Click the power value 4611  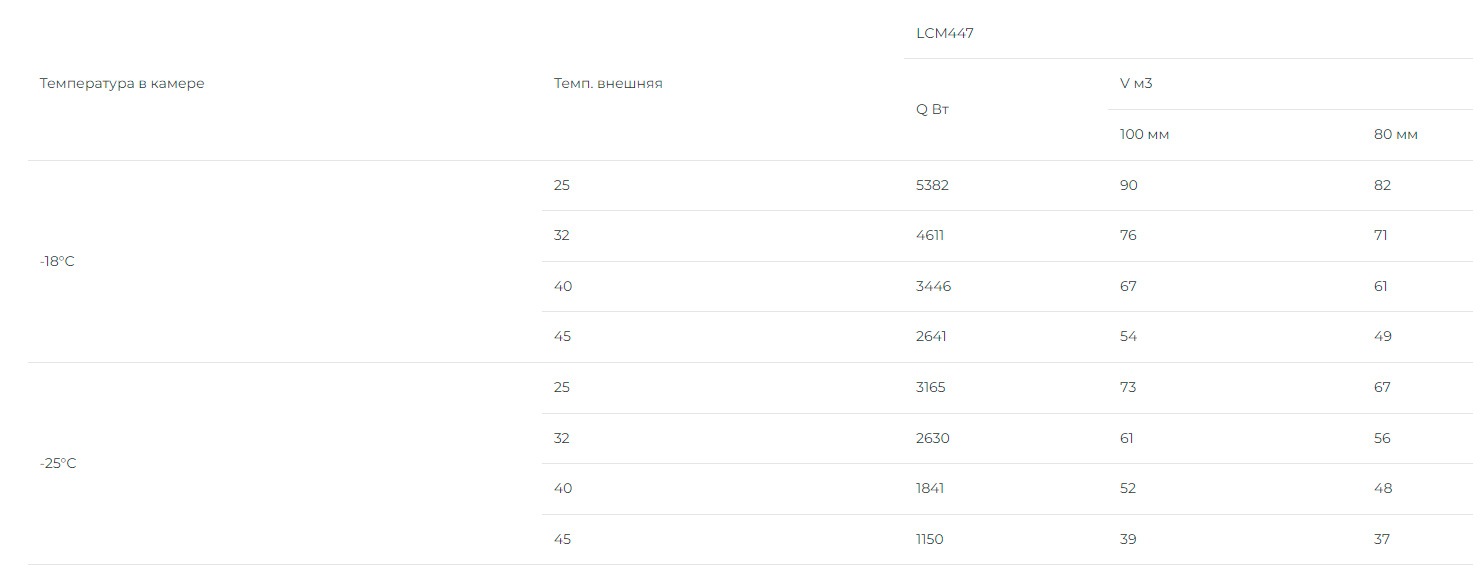[x=930, y=235]
